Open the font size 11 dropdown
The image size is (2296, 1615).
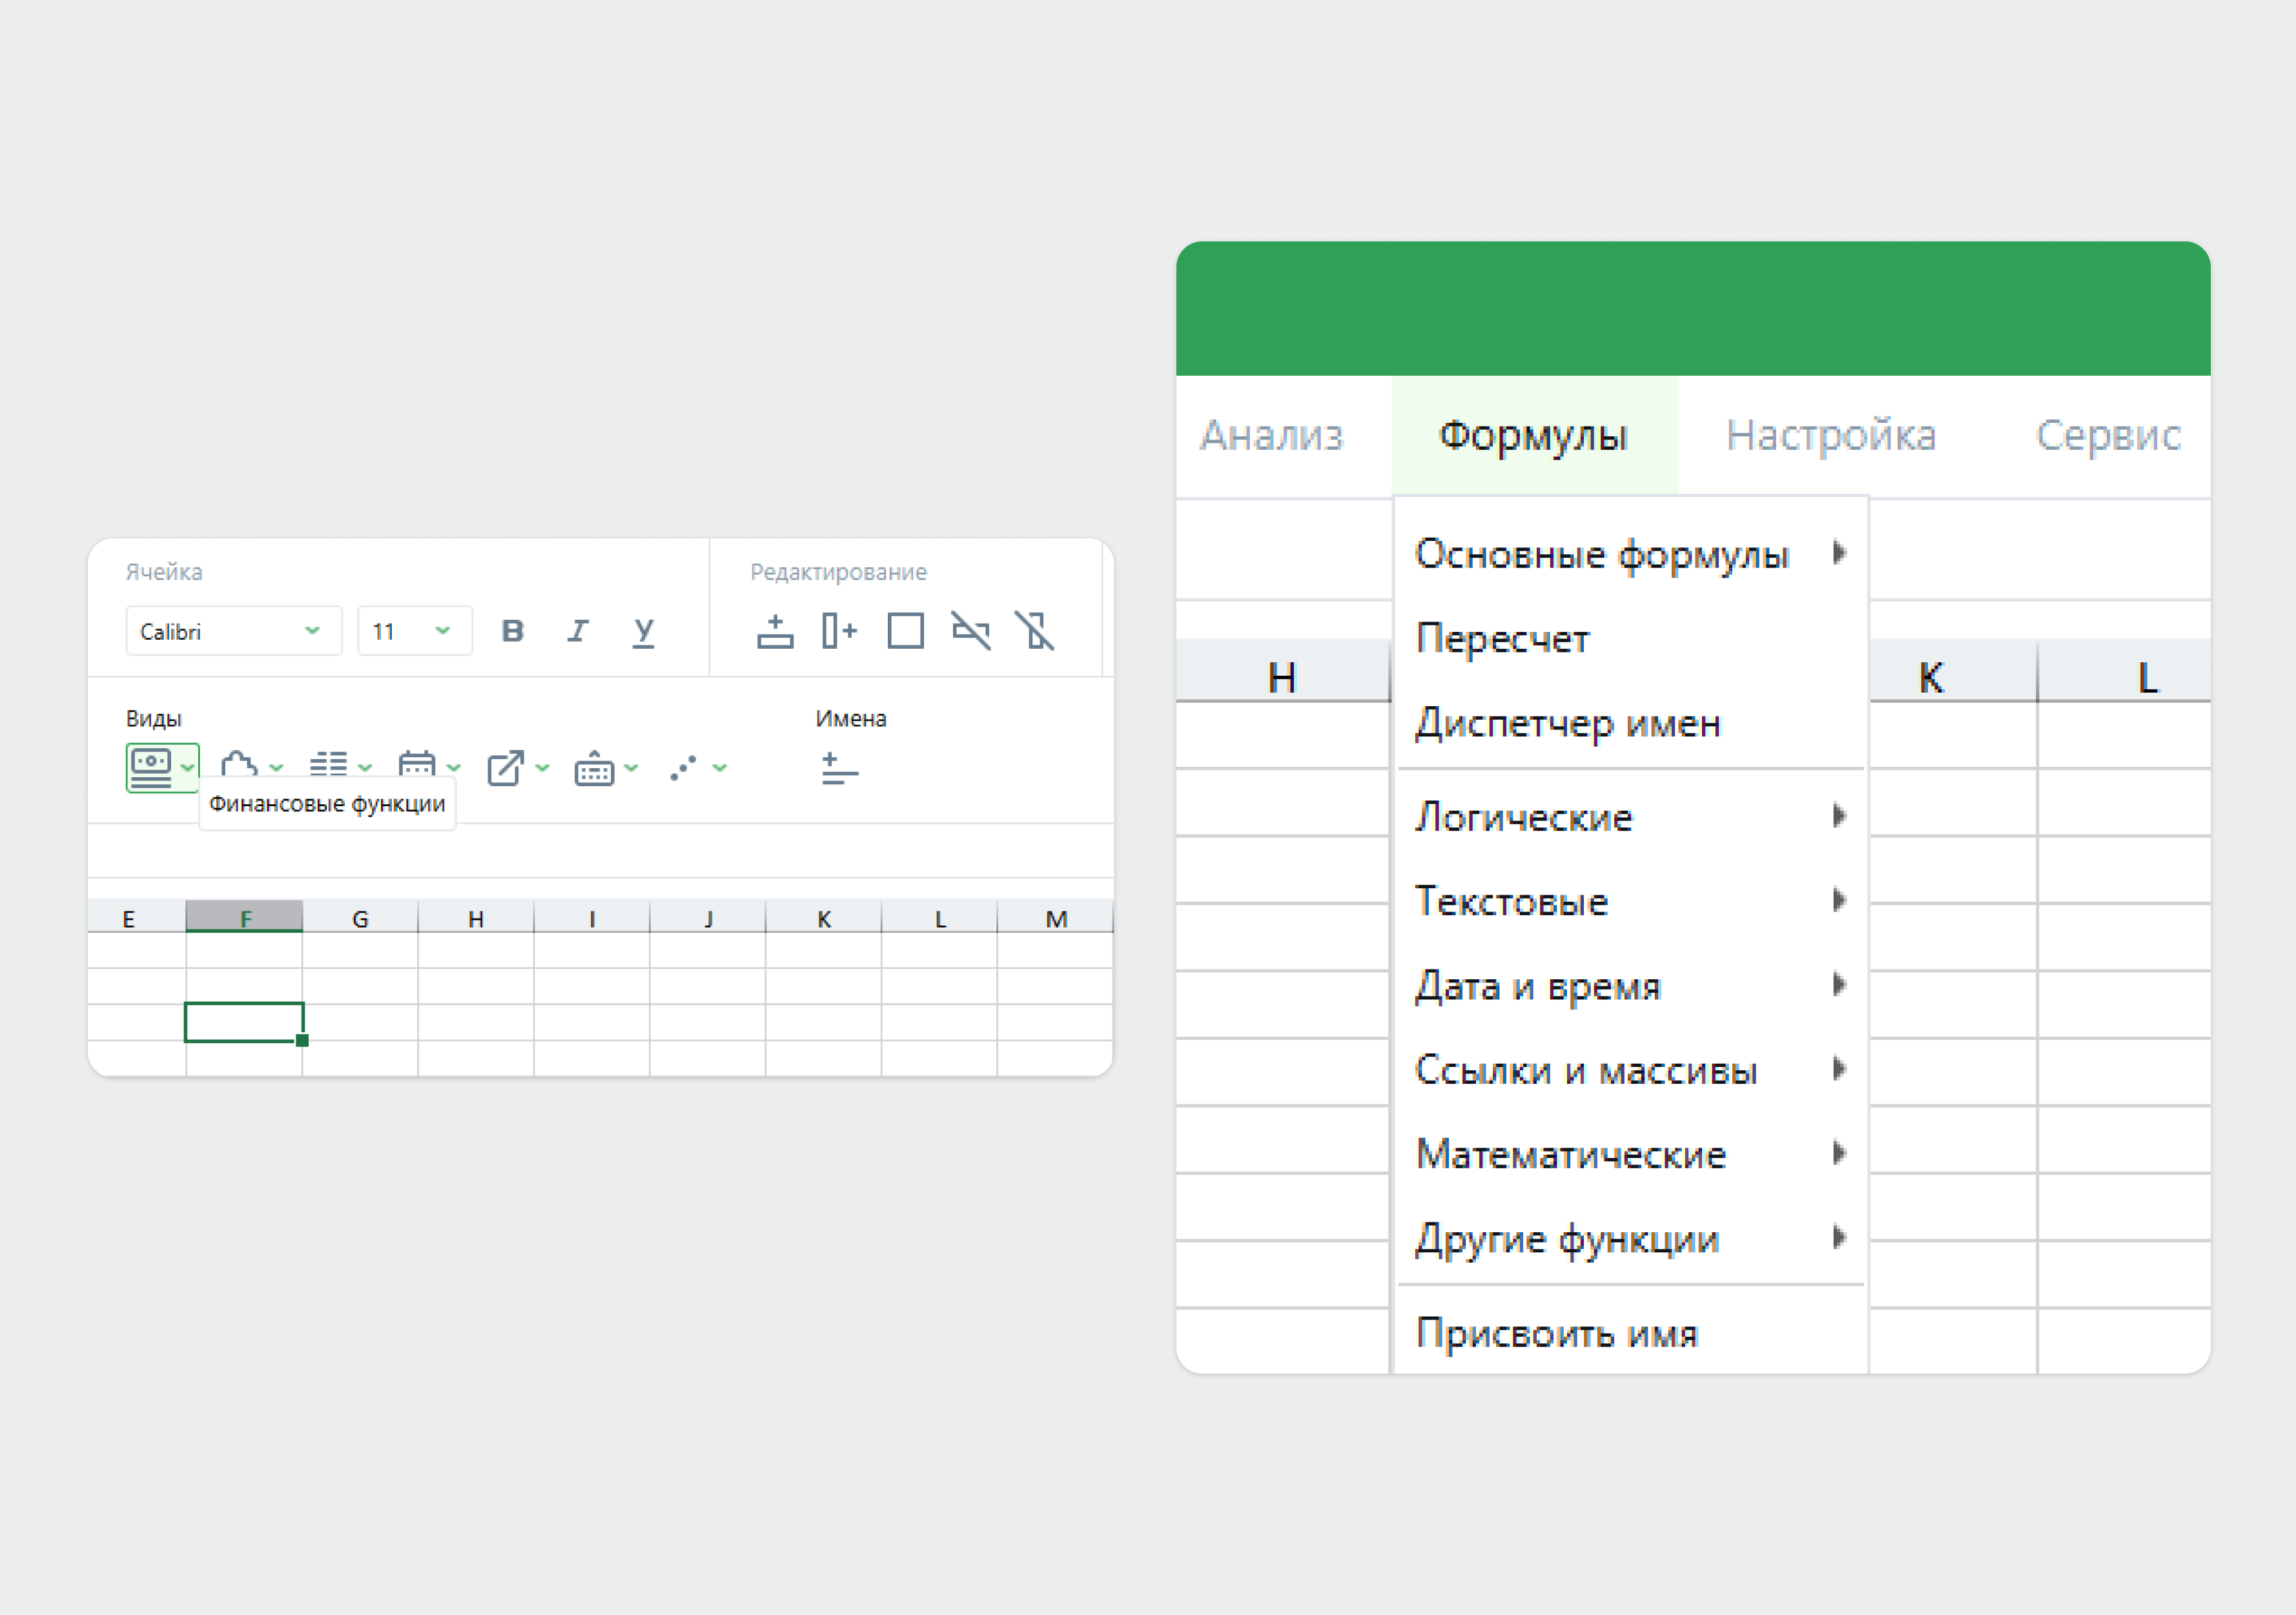(415, 631)
